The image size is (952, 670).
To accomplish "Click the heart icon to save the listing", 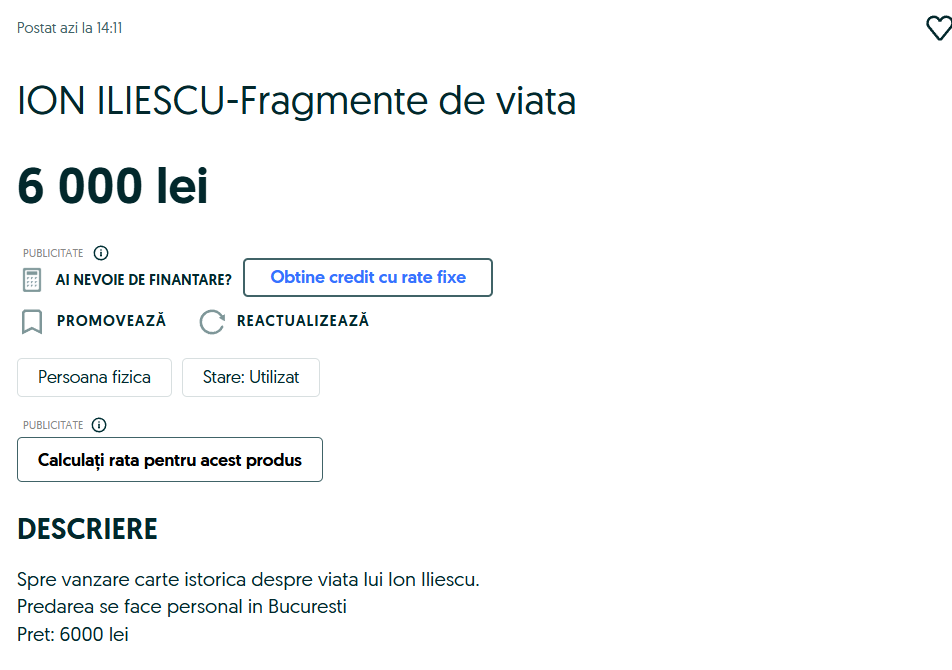I will (938, 29).
